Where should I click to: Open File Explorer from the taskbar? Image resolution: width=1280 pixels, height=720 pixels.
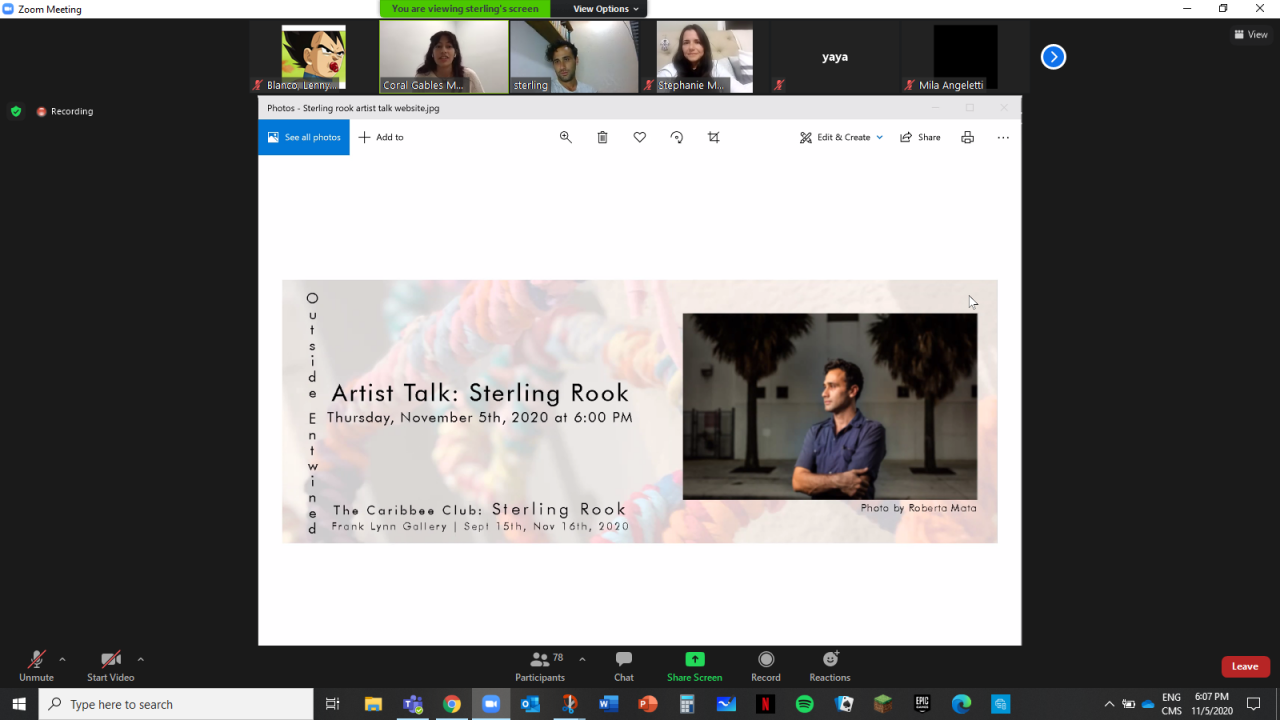pyautogui.click(x=373, y=704)
